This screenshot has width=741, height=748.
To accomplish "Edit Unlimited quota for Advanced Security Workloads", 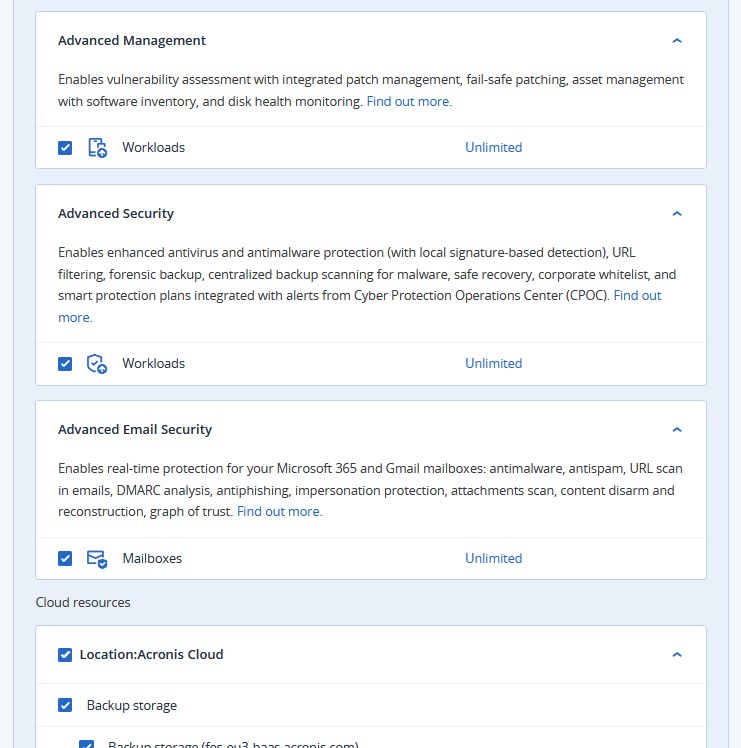I will pos(493,364).
